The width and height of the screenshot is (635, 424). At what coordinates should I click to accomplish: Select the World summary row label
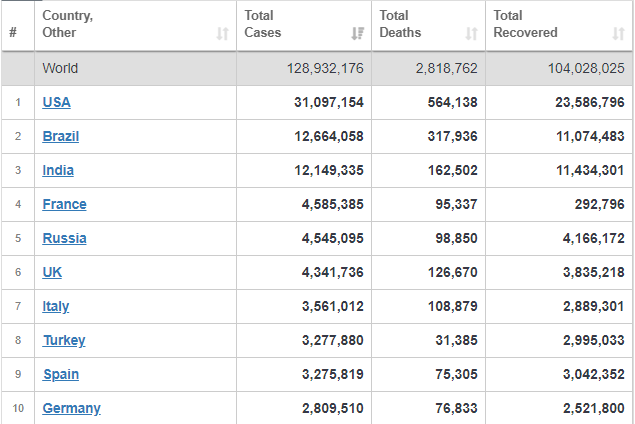60,68
